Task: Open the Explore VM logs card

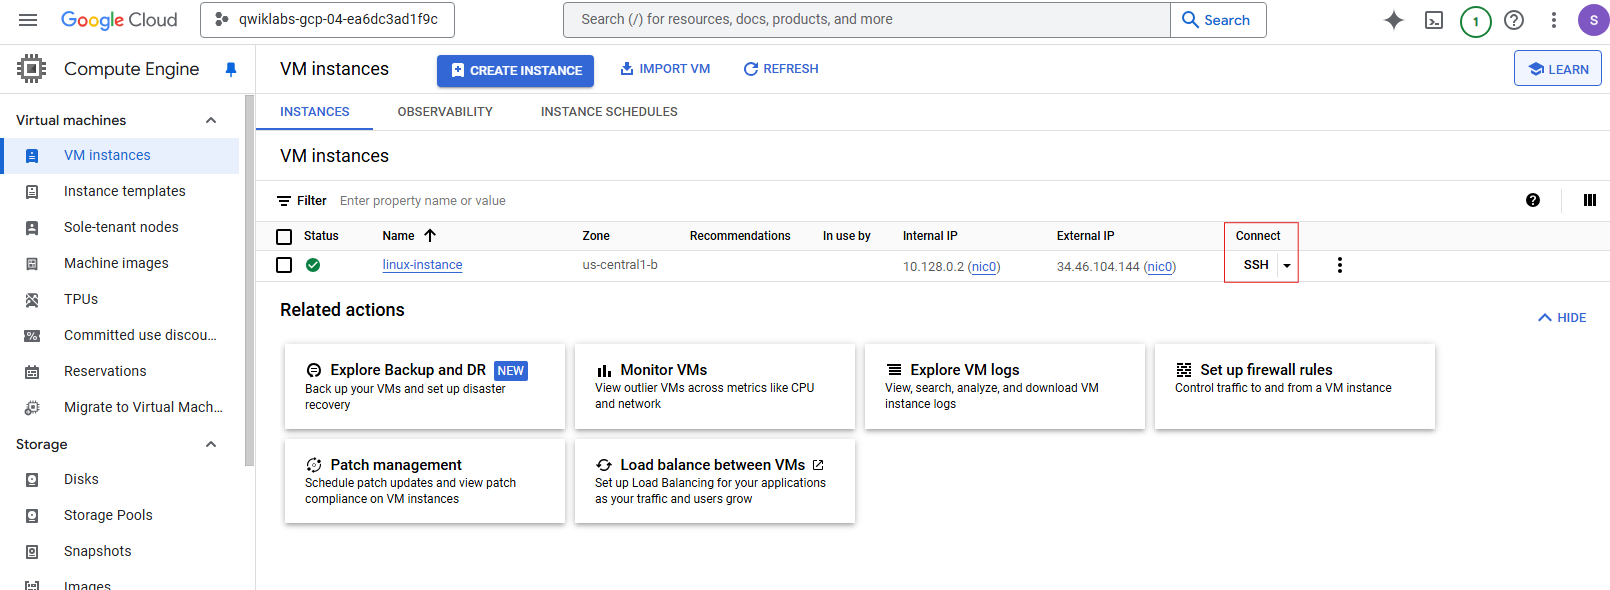Action: (1005, 387)
